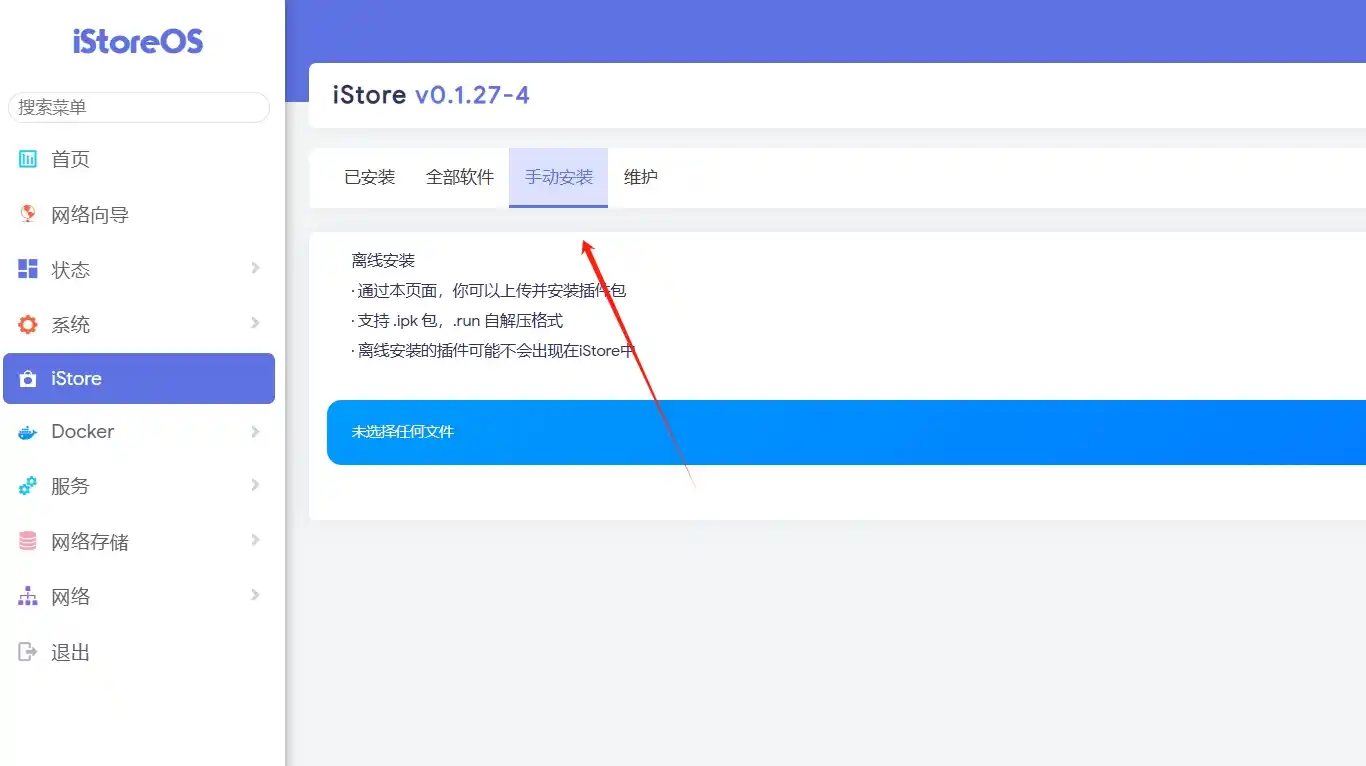Click the 系统 orange gear icon
The height and width of the screenshot is (766, 1366).
point(28,324)
